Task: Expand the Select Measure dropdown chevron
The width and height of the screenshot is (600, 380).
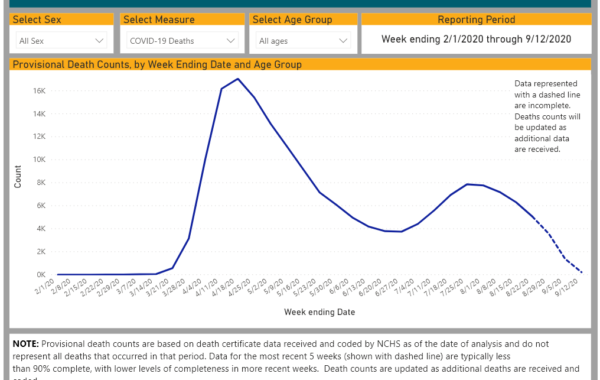Action: 230,41
